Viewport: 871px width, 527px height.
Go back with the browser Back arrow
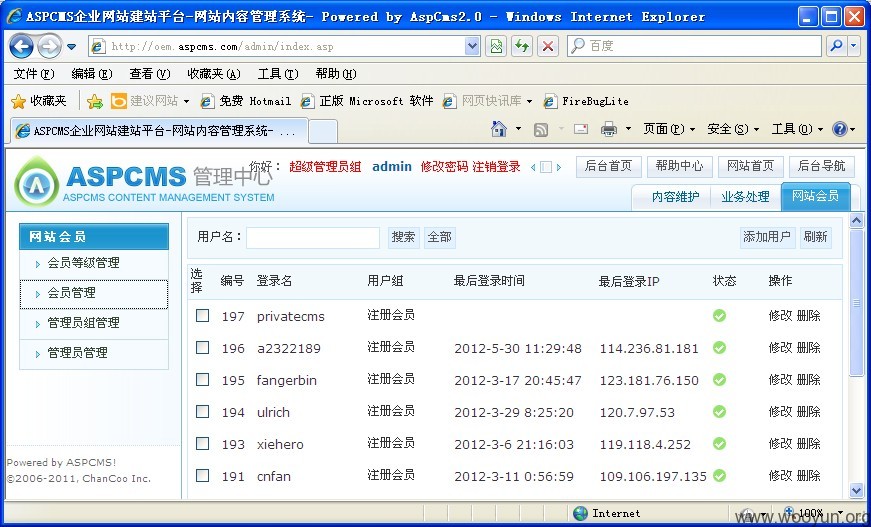click(x=21, y=47)
